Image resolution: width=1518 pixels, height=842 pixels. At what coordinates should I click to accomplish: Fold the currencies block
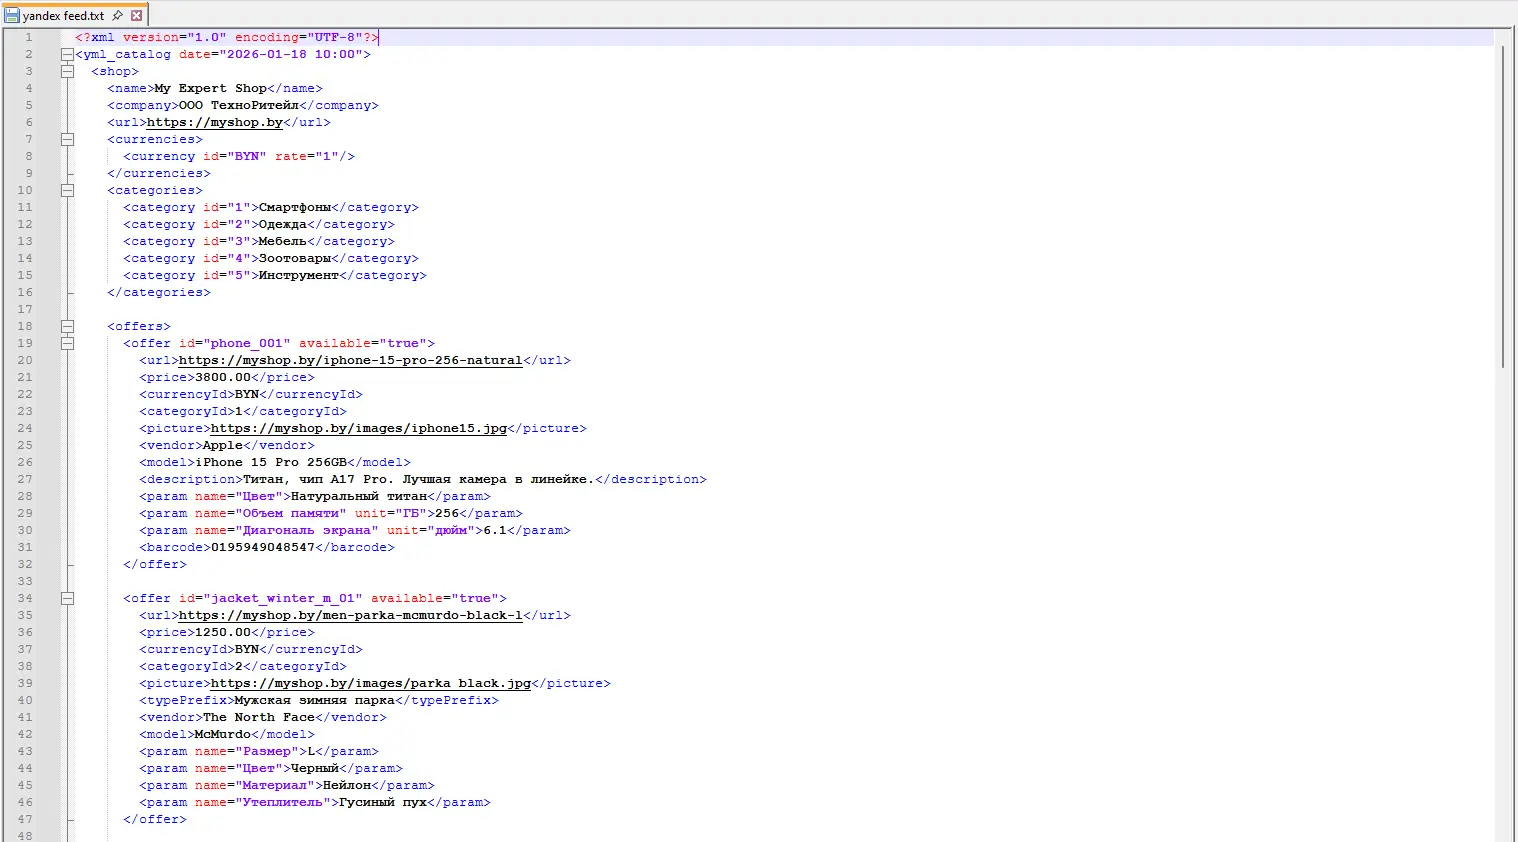[67, 140]
